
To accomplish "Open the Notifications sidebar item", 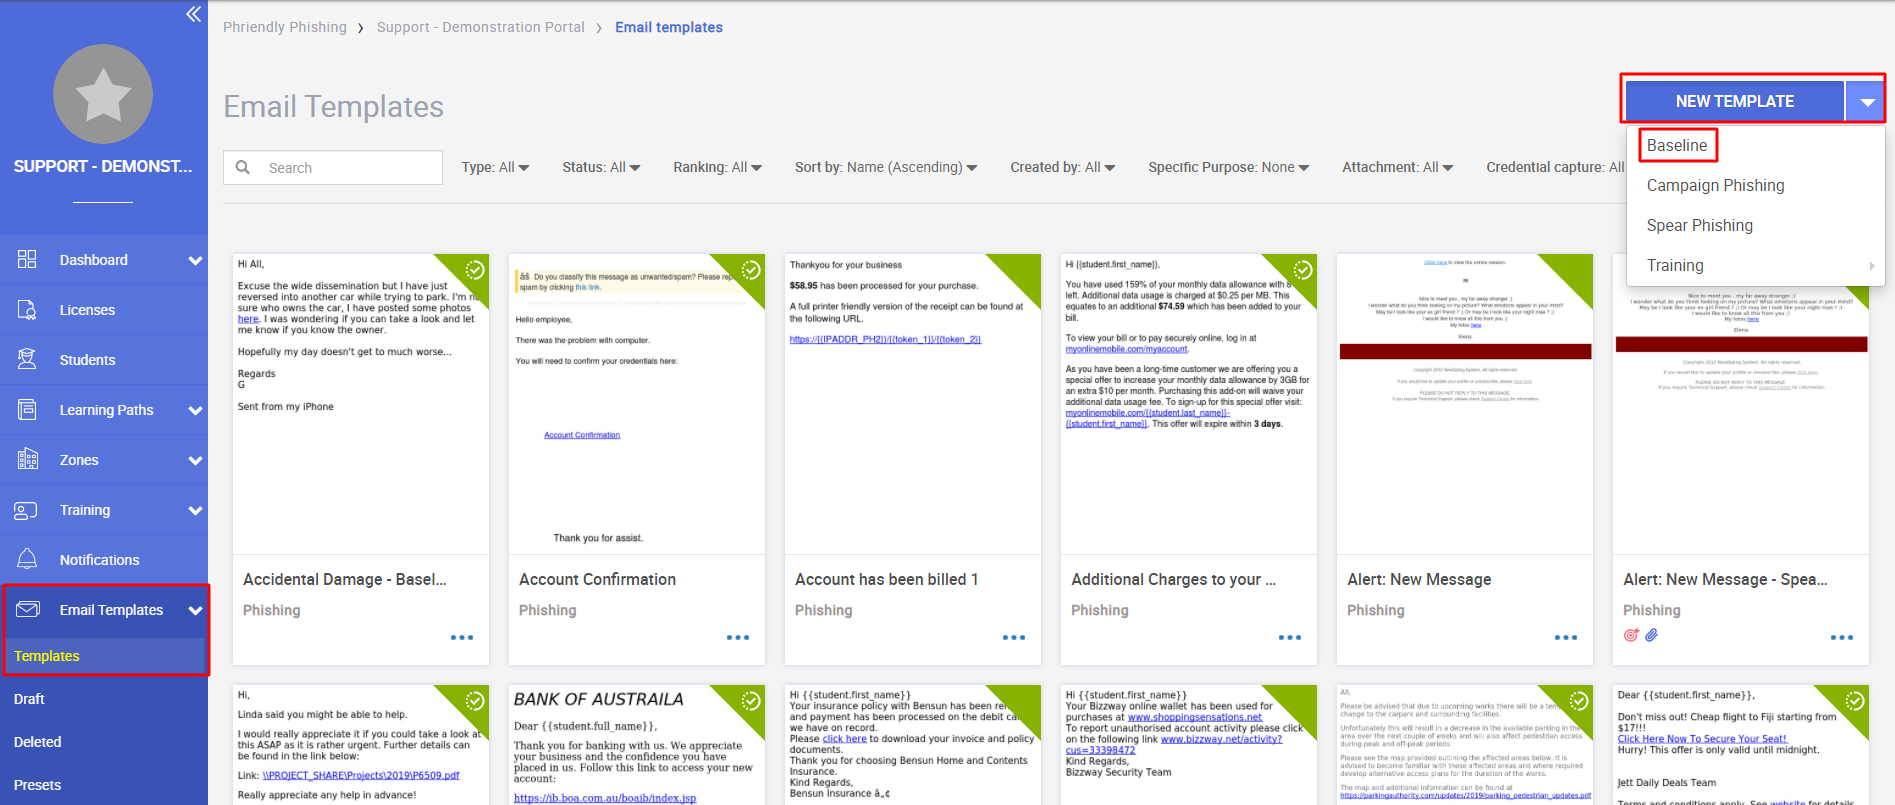I will click(x=104, y=560).
